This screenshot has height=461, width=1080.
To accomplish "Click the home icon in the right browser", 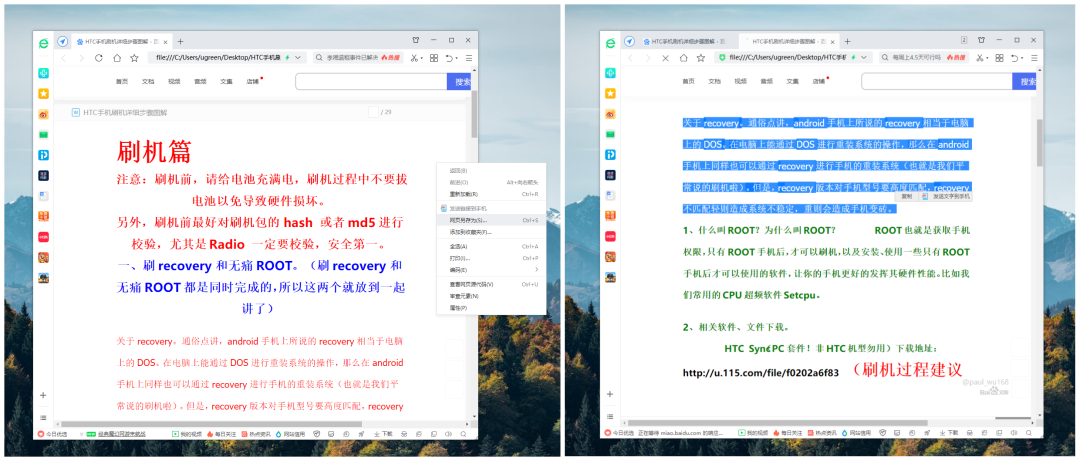I will click(x=683, y=58).
